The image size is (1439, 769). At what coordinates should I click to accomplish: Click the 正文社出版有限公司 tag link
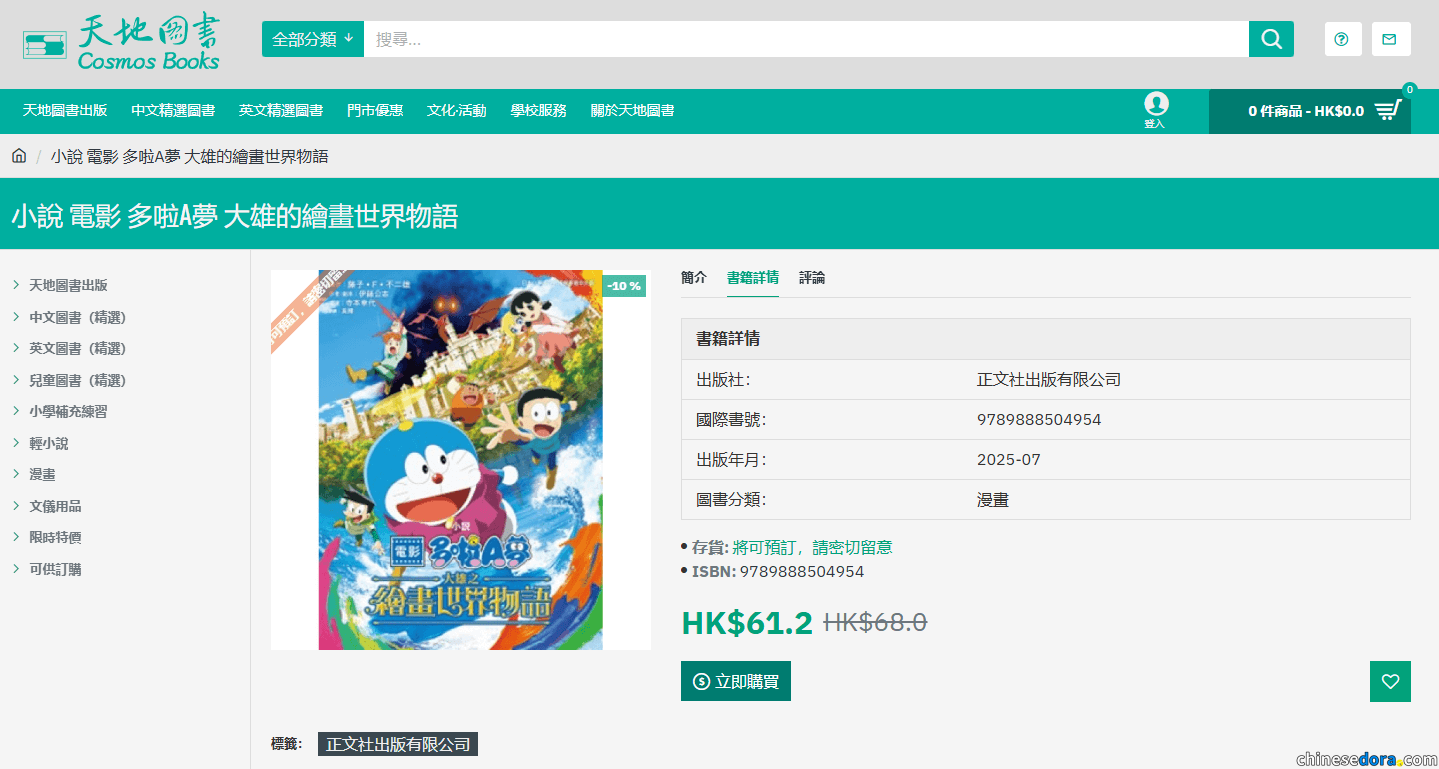pyautogui.click(x=398, y=744)
